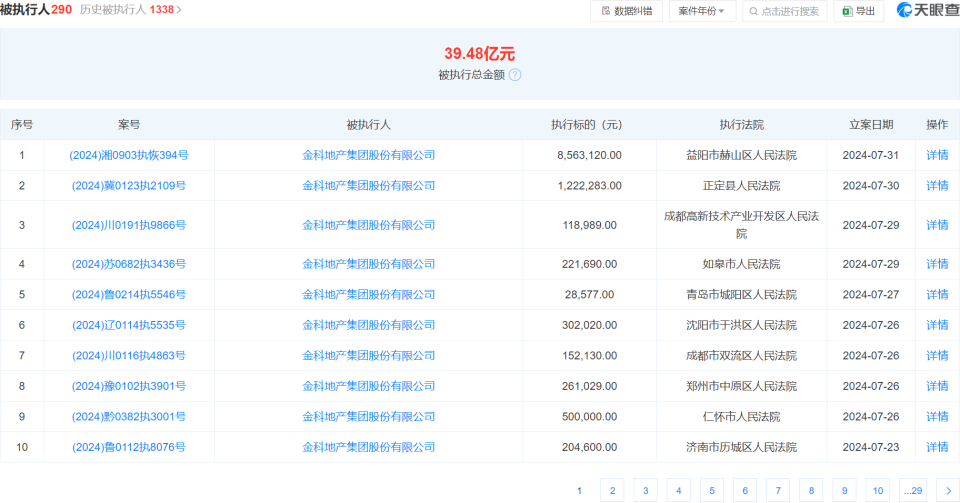Go to page 9 of results

click(x=844, y=491)
